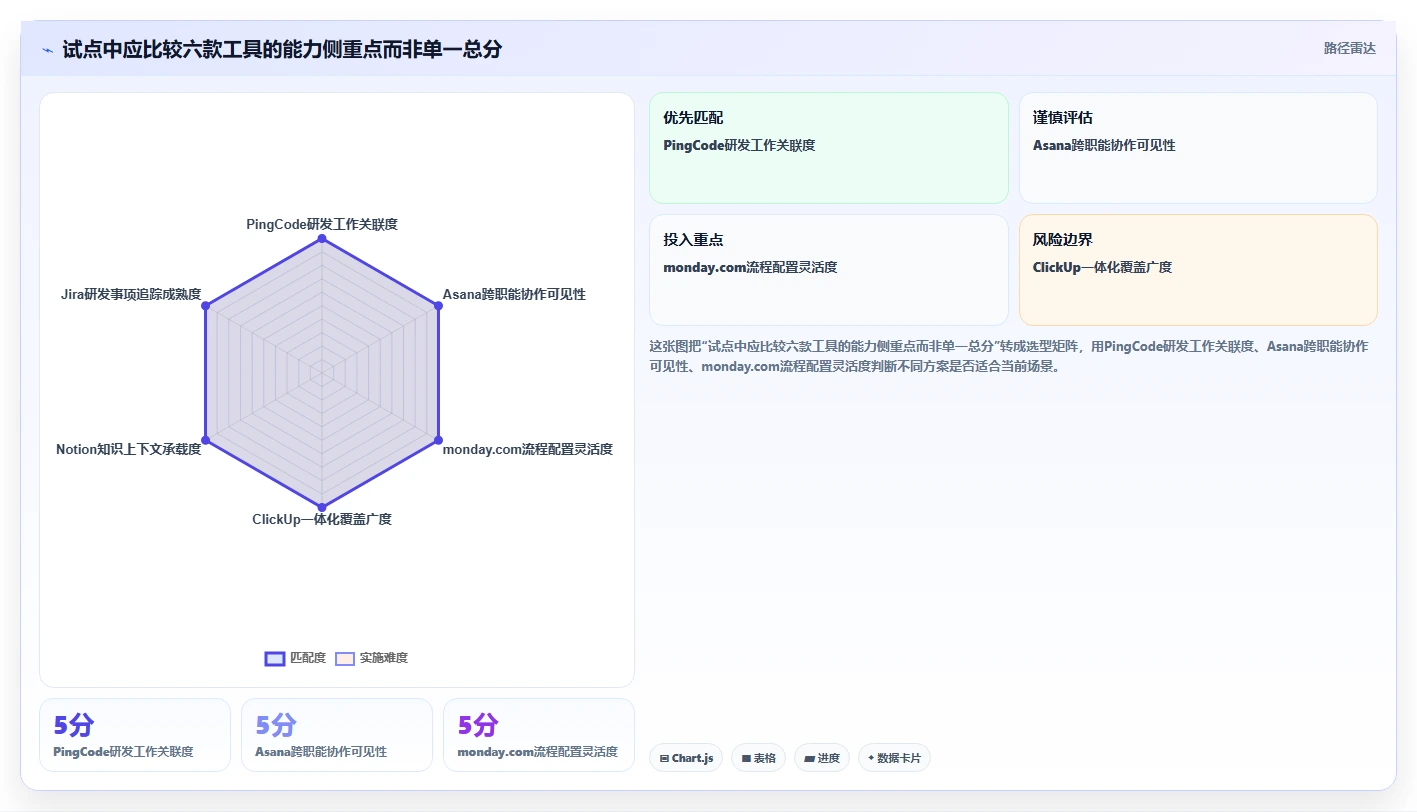Click the ClickUp一体化覆盖广度 axis label on radar
The width and height of the screenshot is (1417, 812).
tap(322, 519)
